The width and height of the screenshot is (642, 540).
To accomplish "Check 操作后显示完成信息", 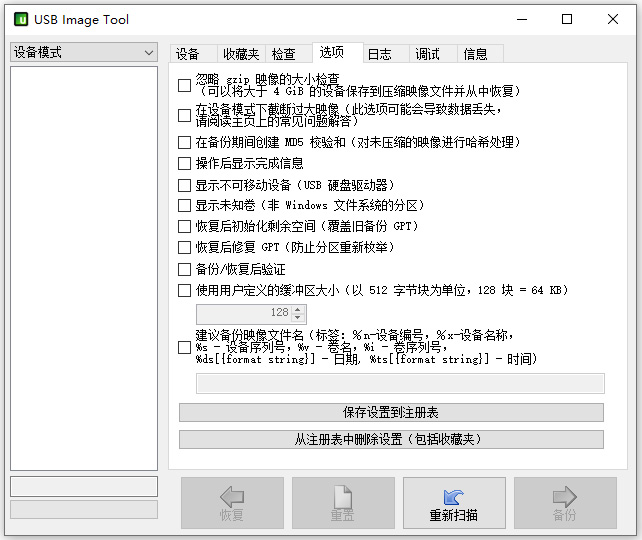I will coord(184,163).
